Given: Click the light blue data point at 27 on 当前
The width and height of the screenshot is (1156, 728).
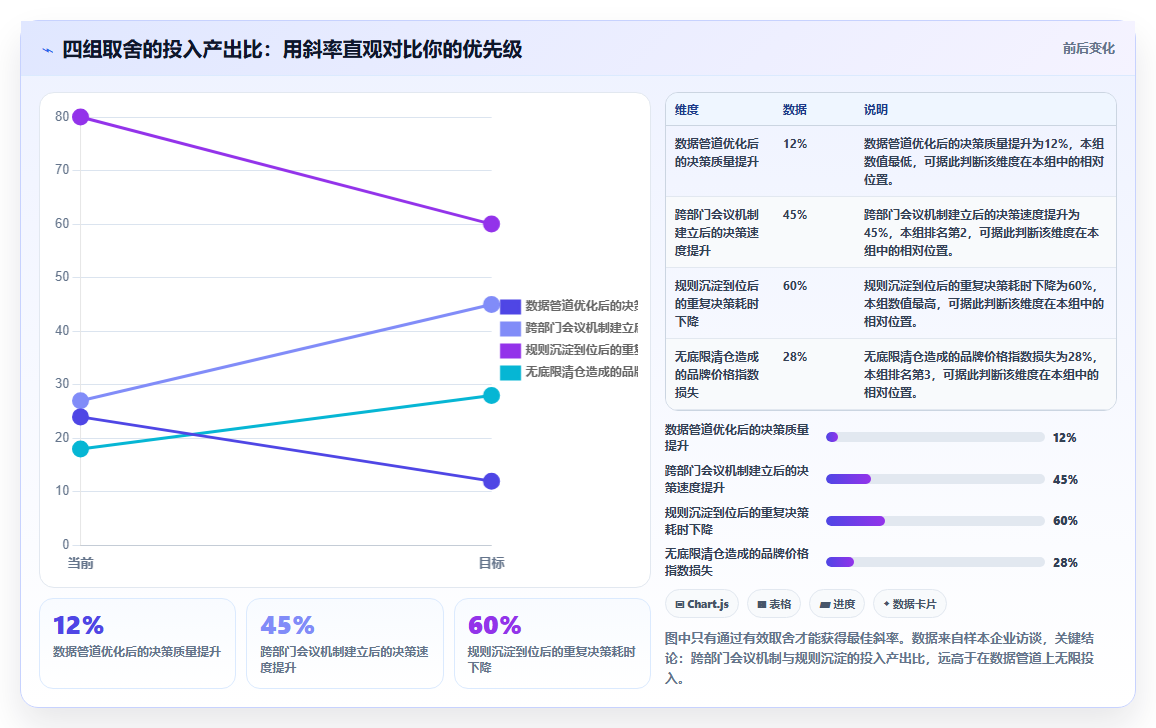Looking at the screenshot, I should click(81, 401).
